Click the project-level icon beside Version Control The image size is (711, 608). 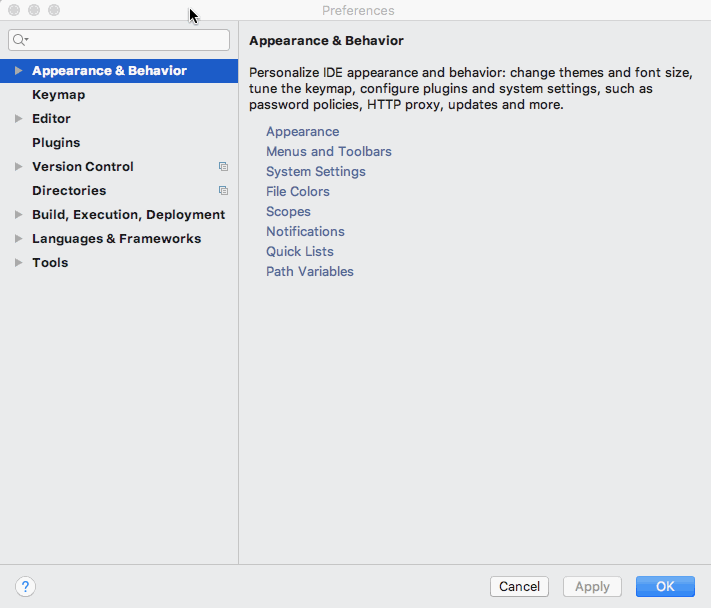click(x=223, y=167)
